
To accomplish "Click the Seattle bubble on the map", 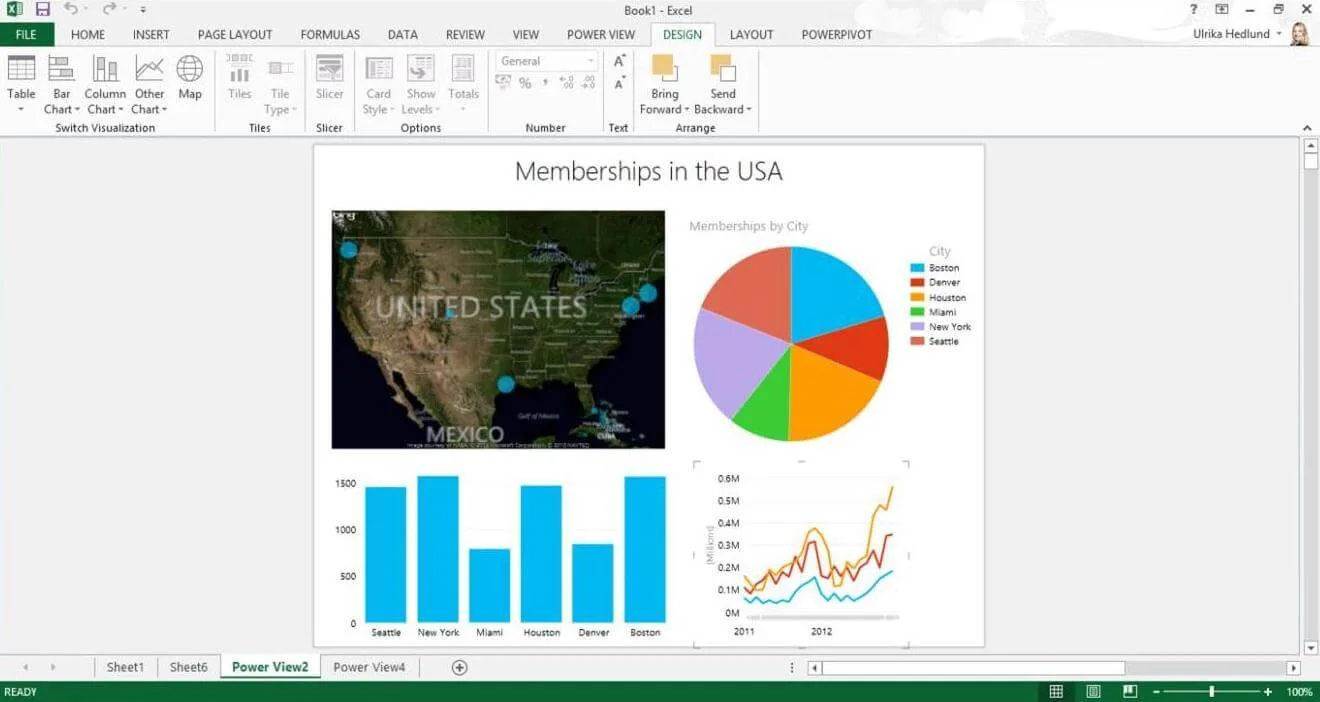I will pyautogui.click(x=348, y=249).
